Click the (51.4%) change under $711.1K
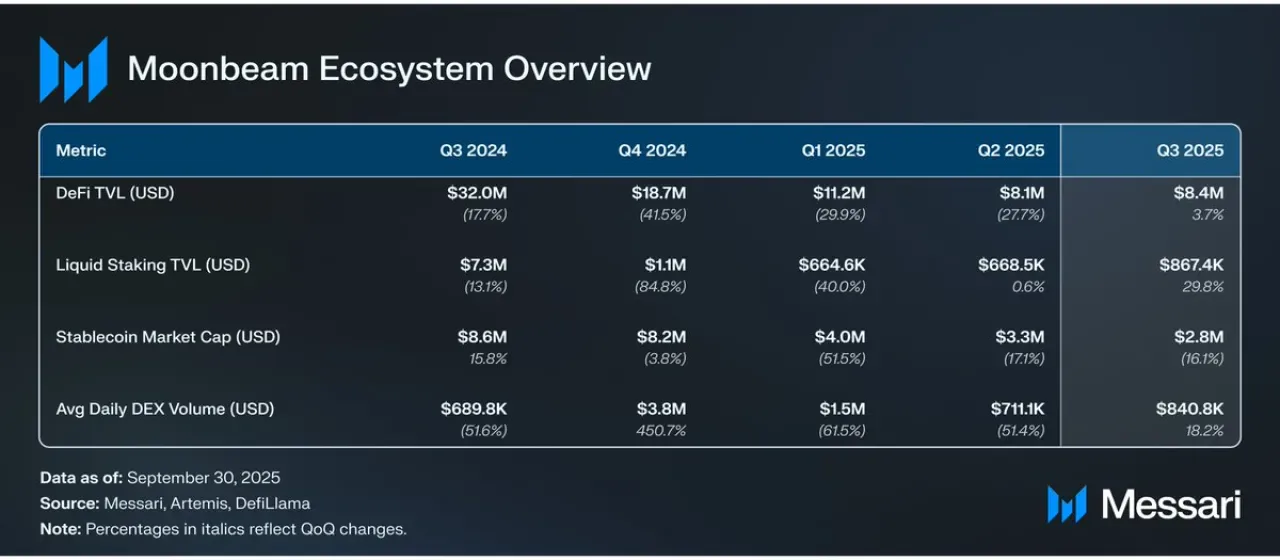 [1022, 431]
